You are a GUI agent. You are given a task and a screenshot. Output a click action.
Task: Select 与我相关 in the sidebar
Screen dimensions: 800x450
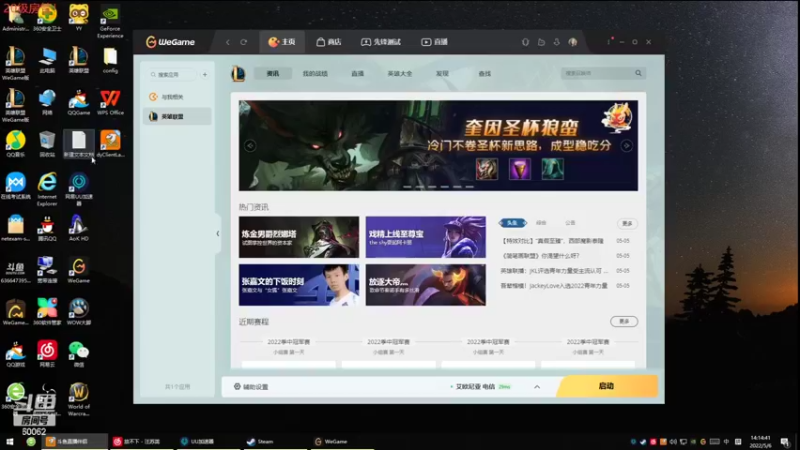(x=177, y=96)
